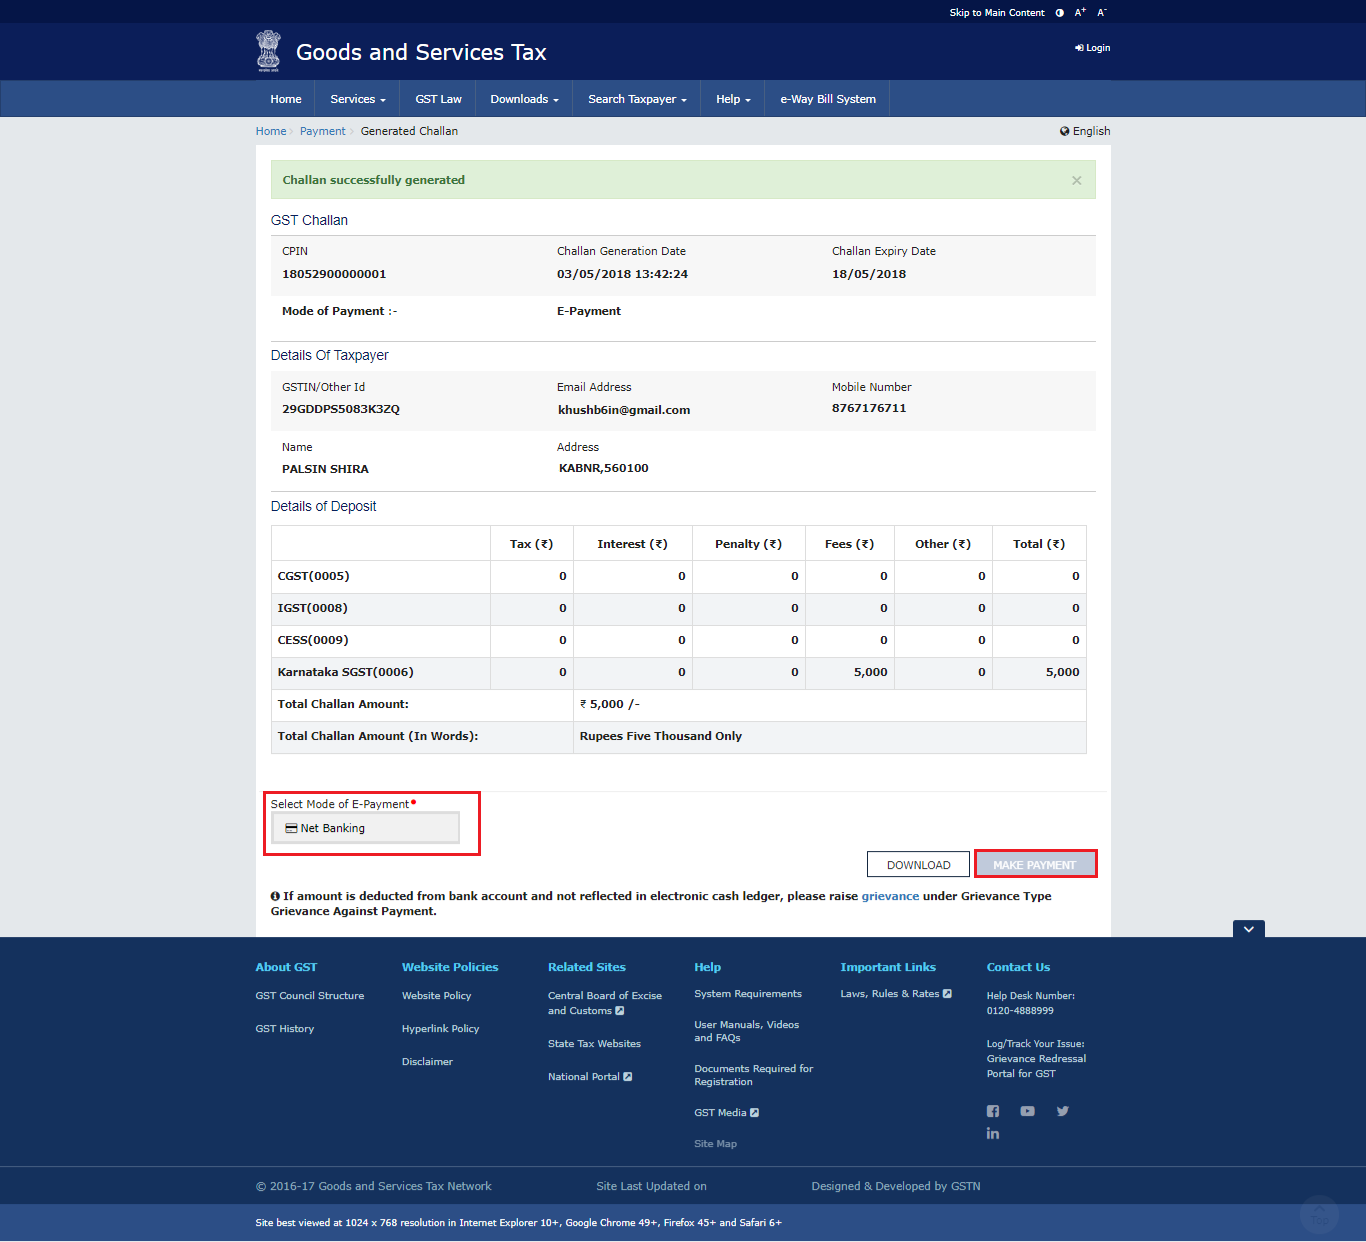Click Login at the top right
Viewport: 1366px width, 1242px height.
[1093, 48]
